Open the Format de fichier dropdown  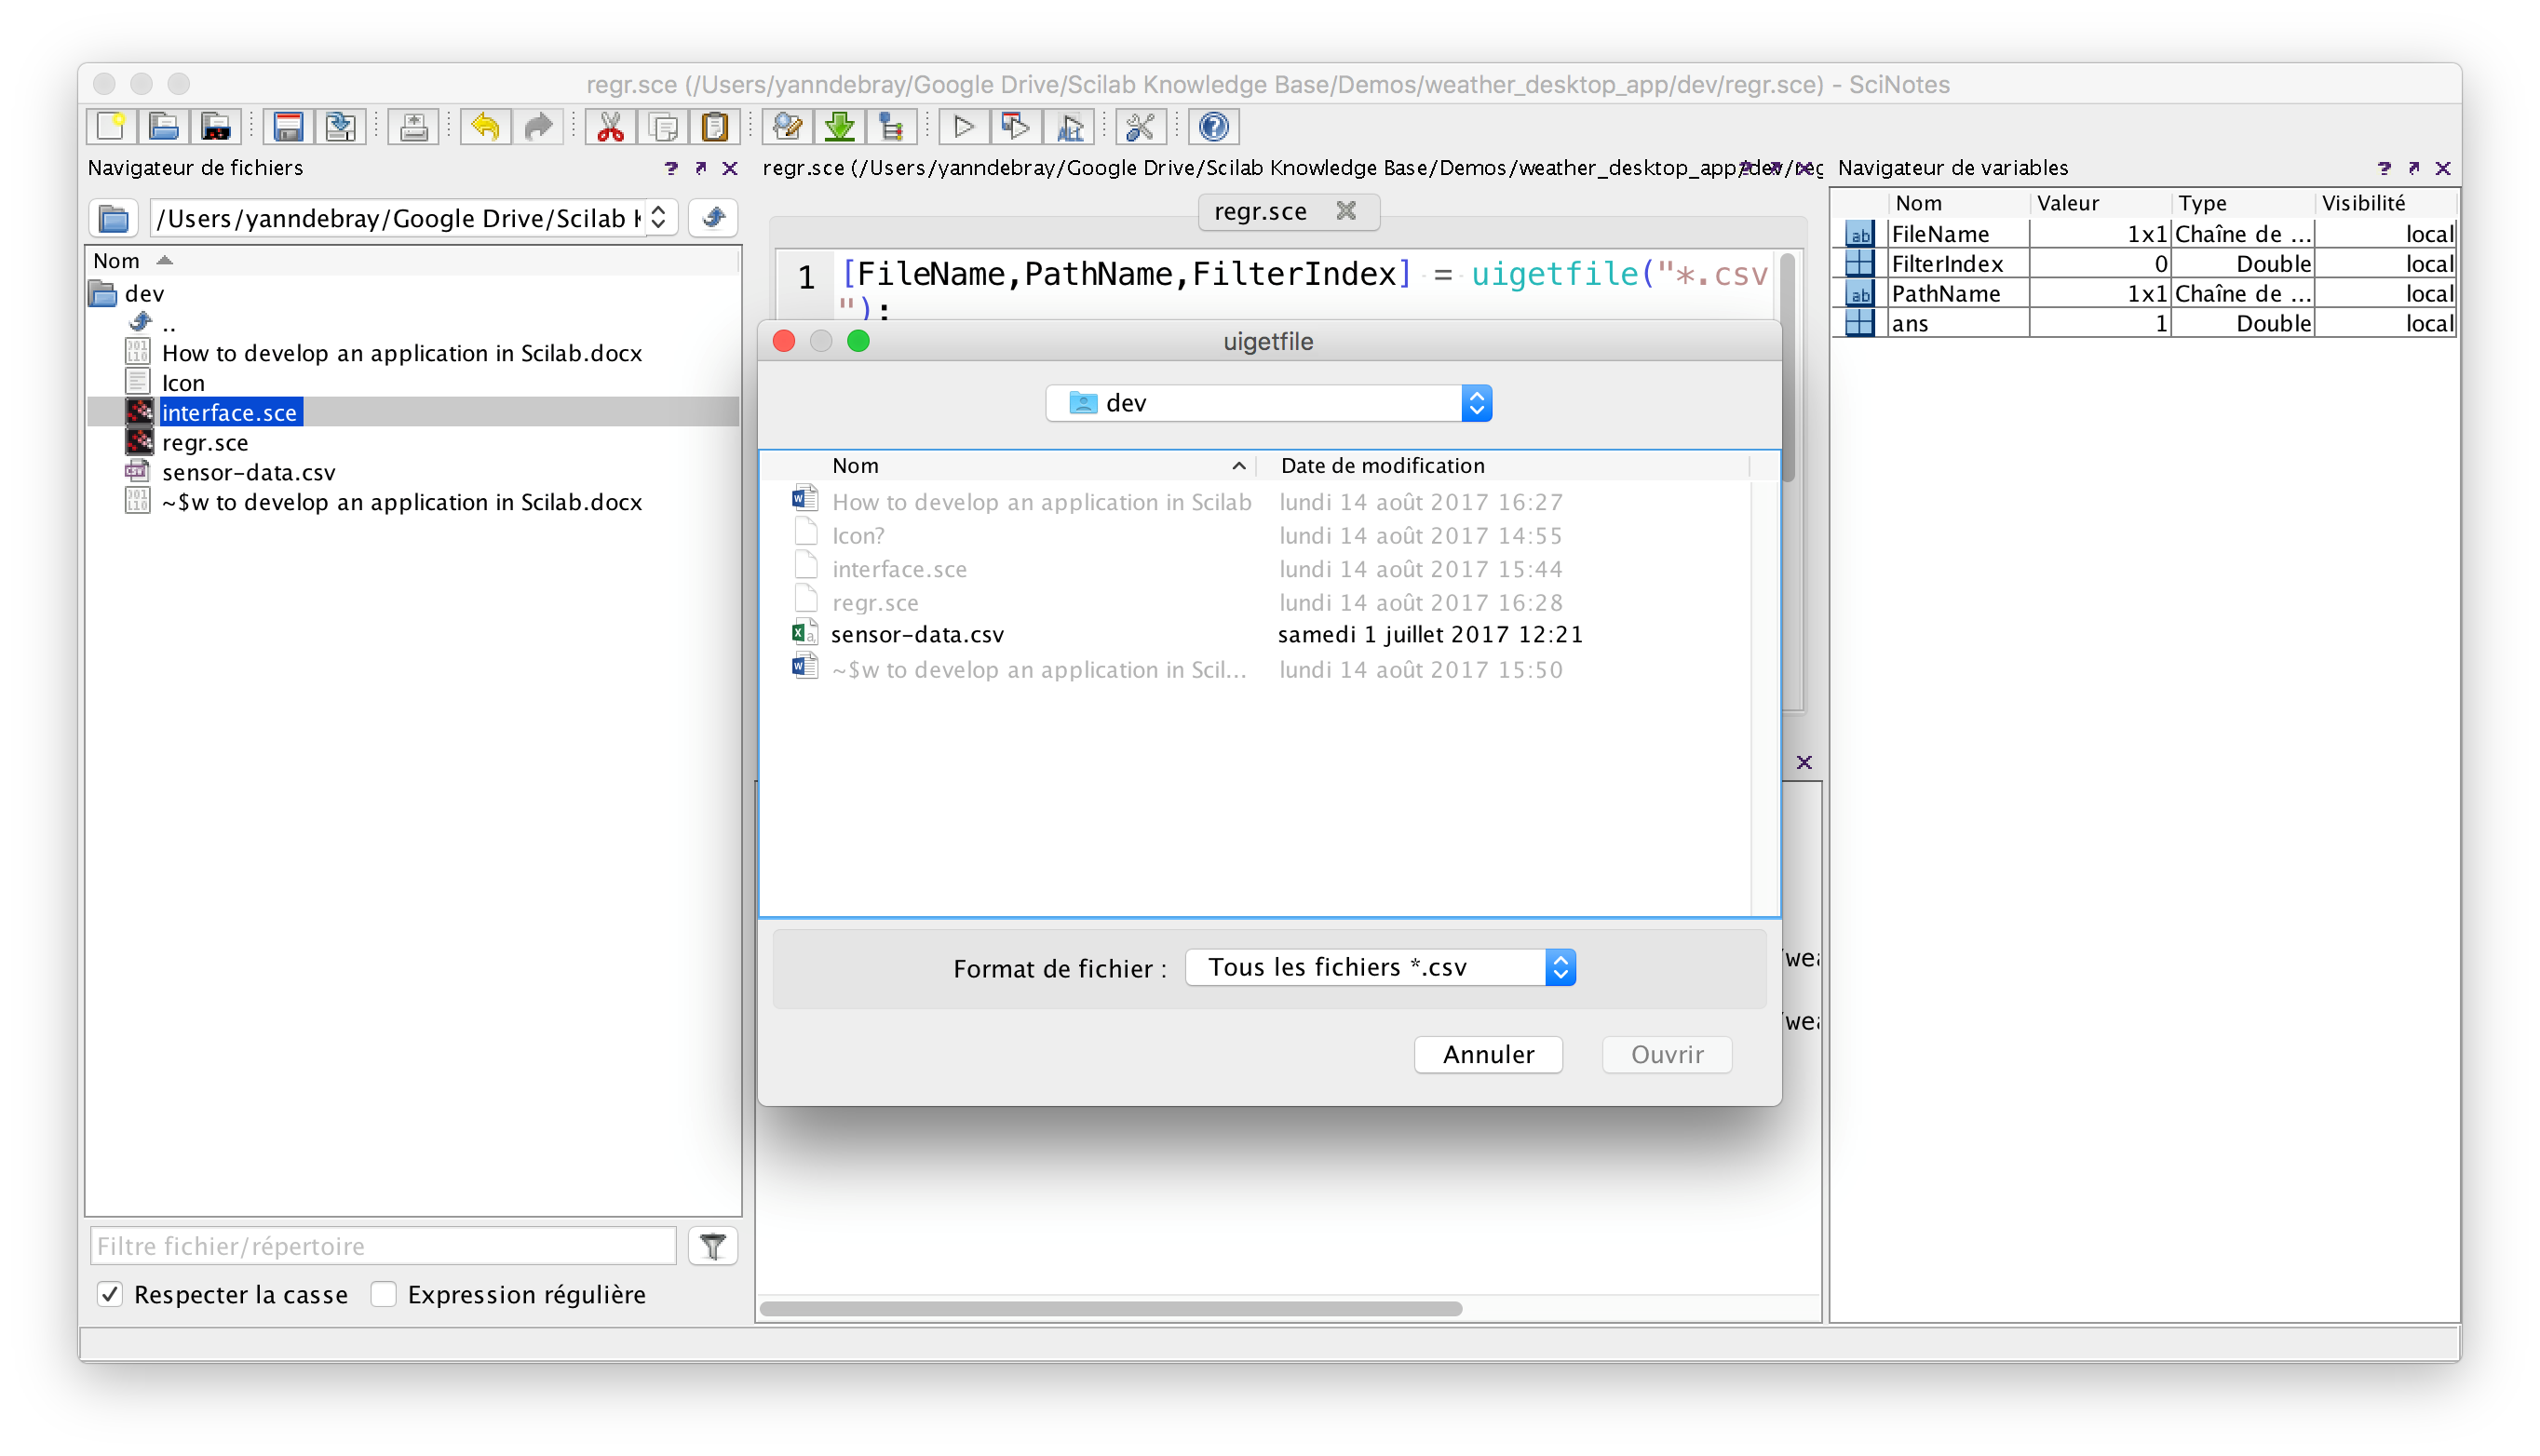coord(1380,967)
